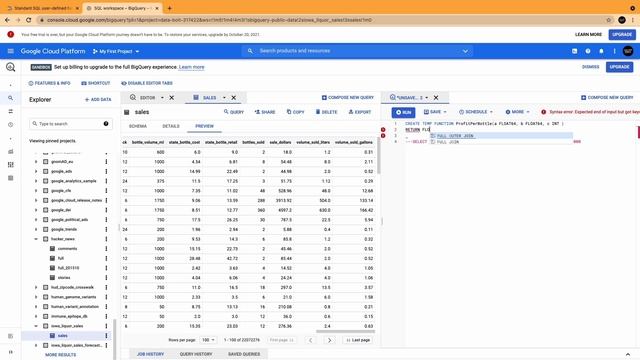Click the user account avatar in top bar
Screen dimensions: 640x360
628,51
